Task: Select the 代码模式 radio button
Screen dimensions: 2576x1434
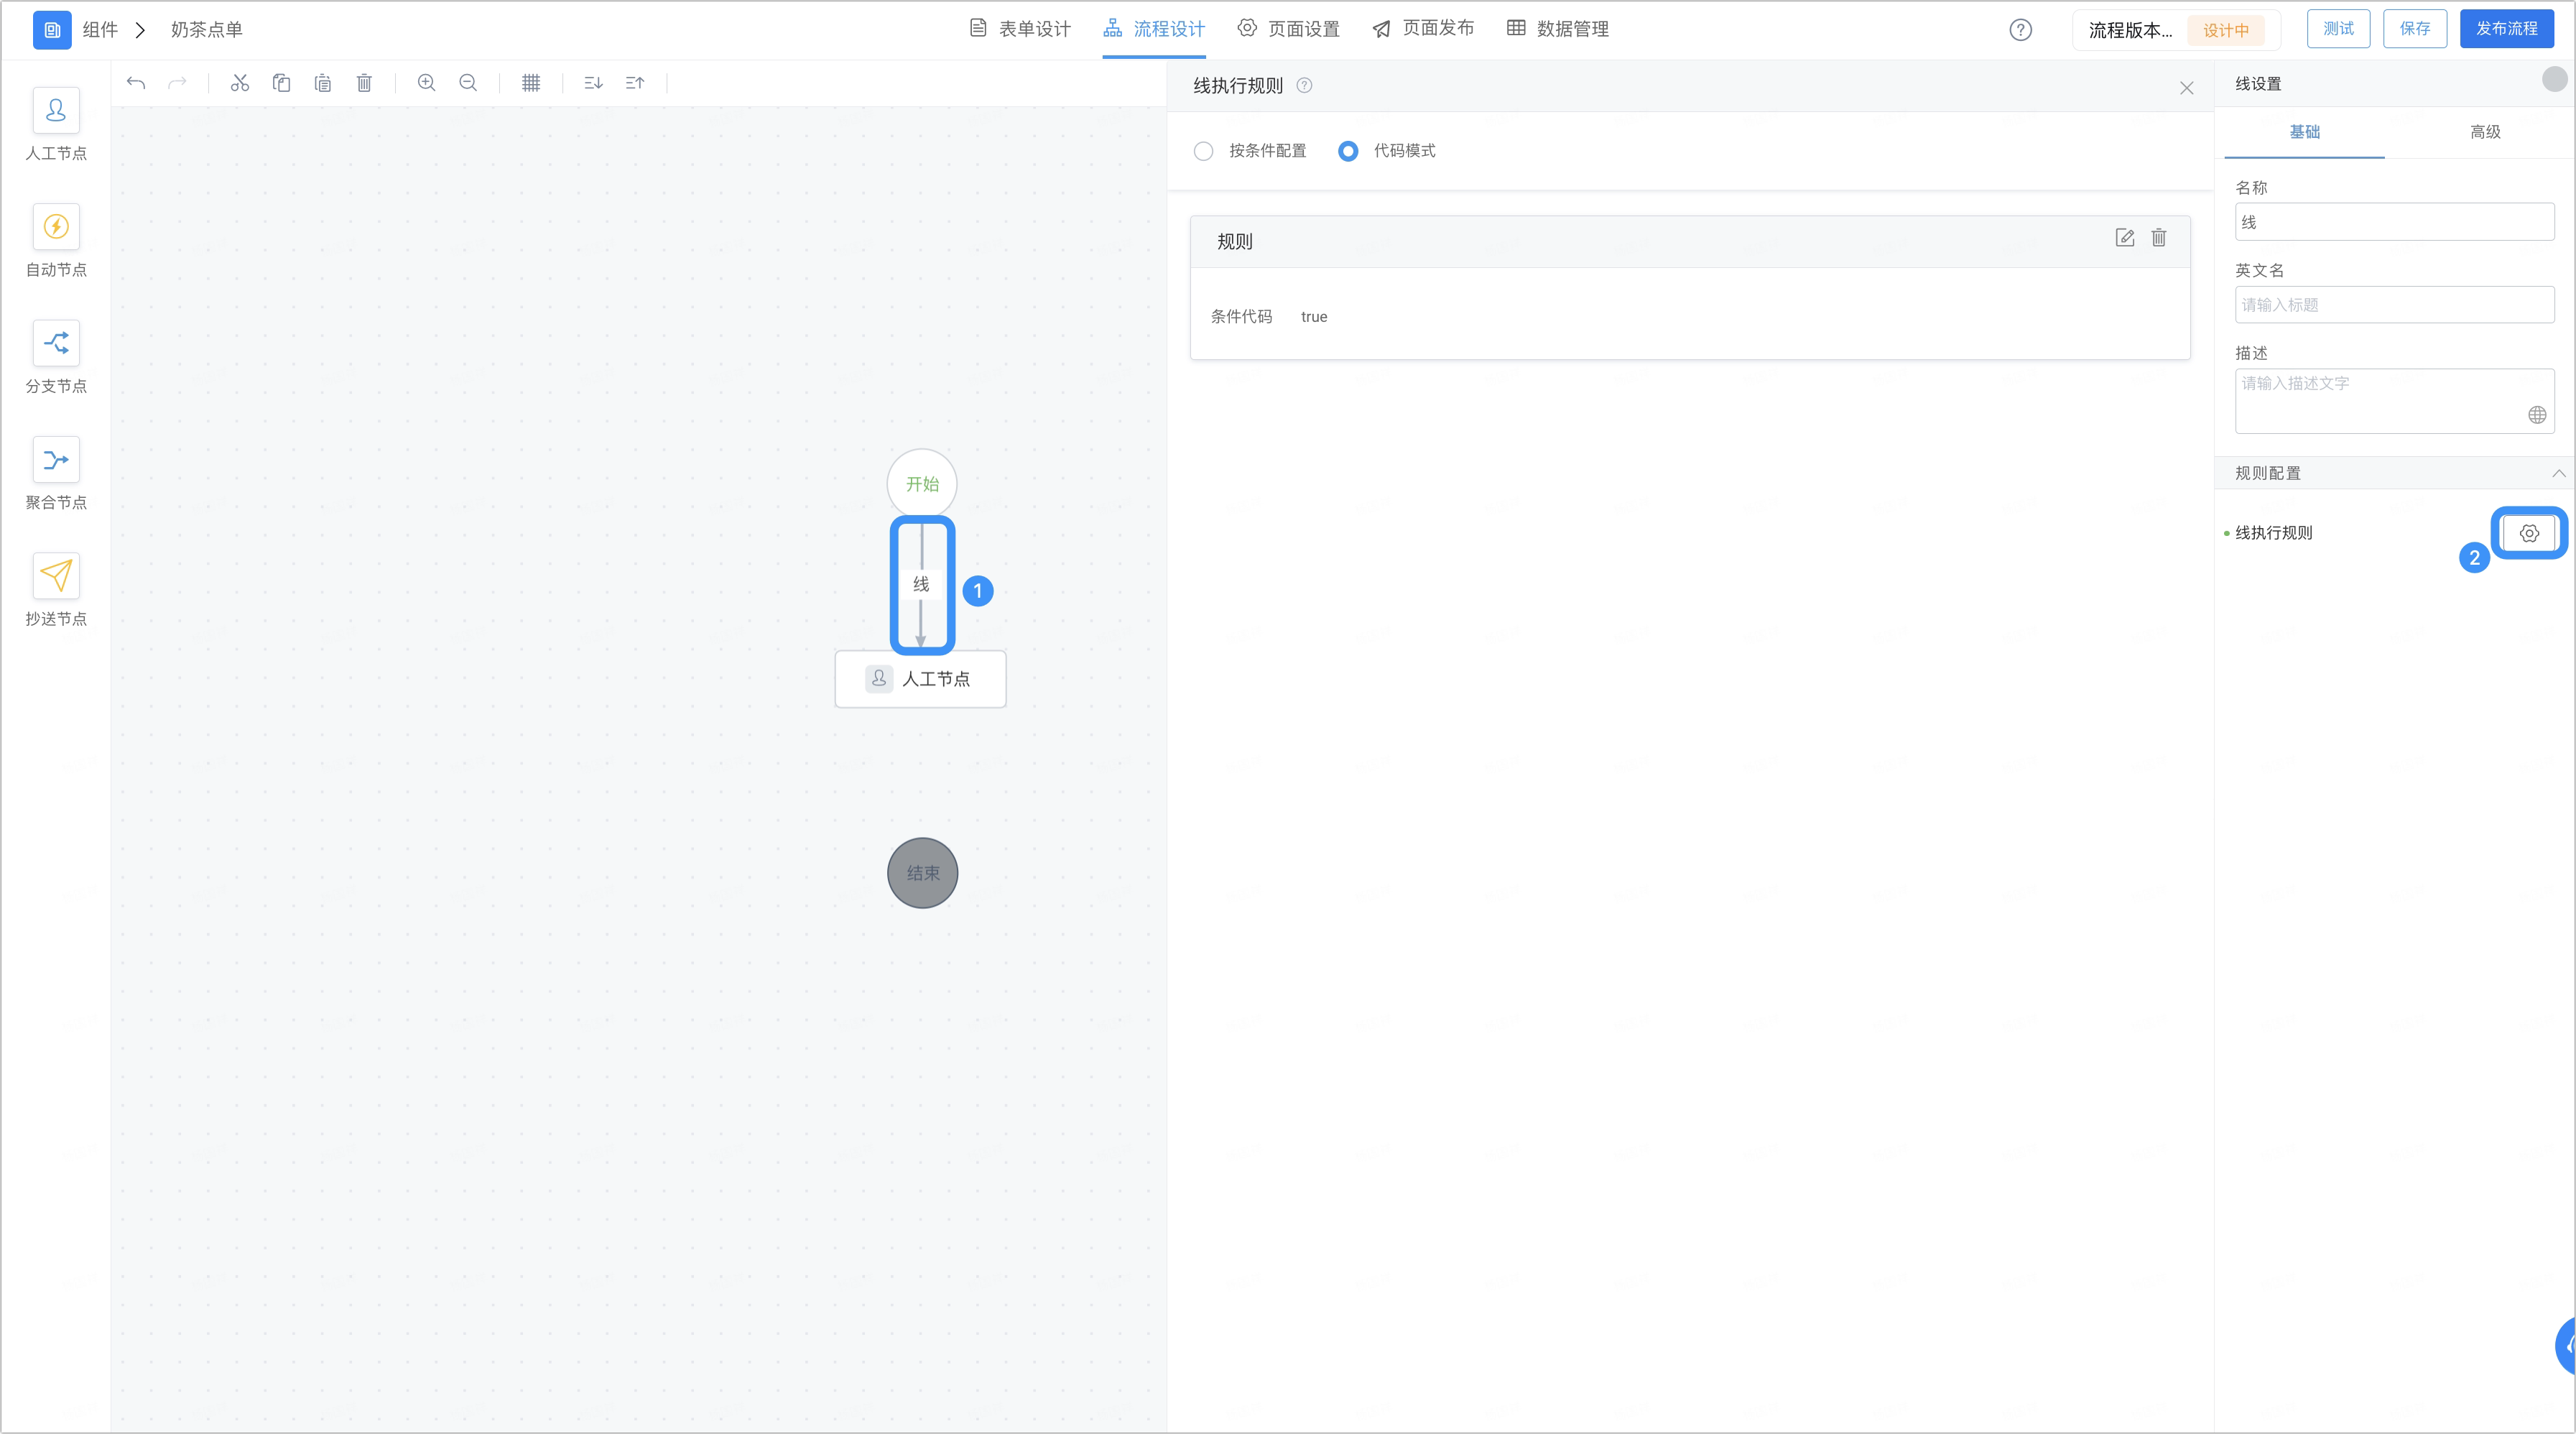Action: point(1348,151)
